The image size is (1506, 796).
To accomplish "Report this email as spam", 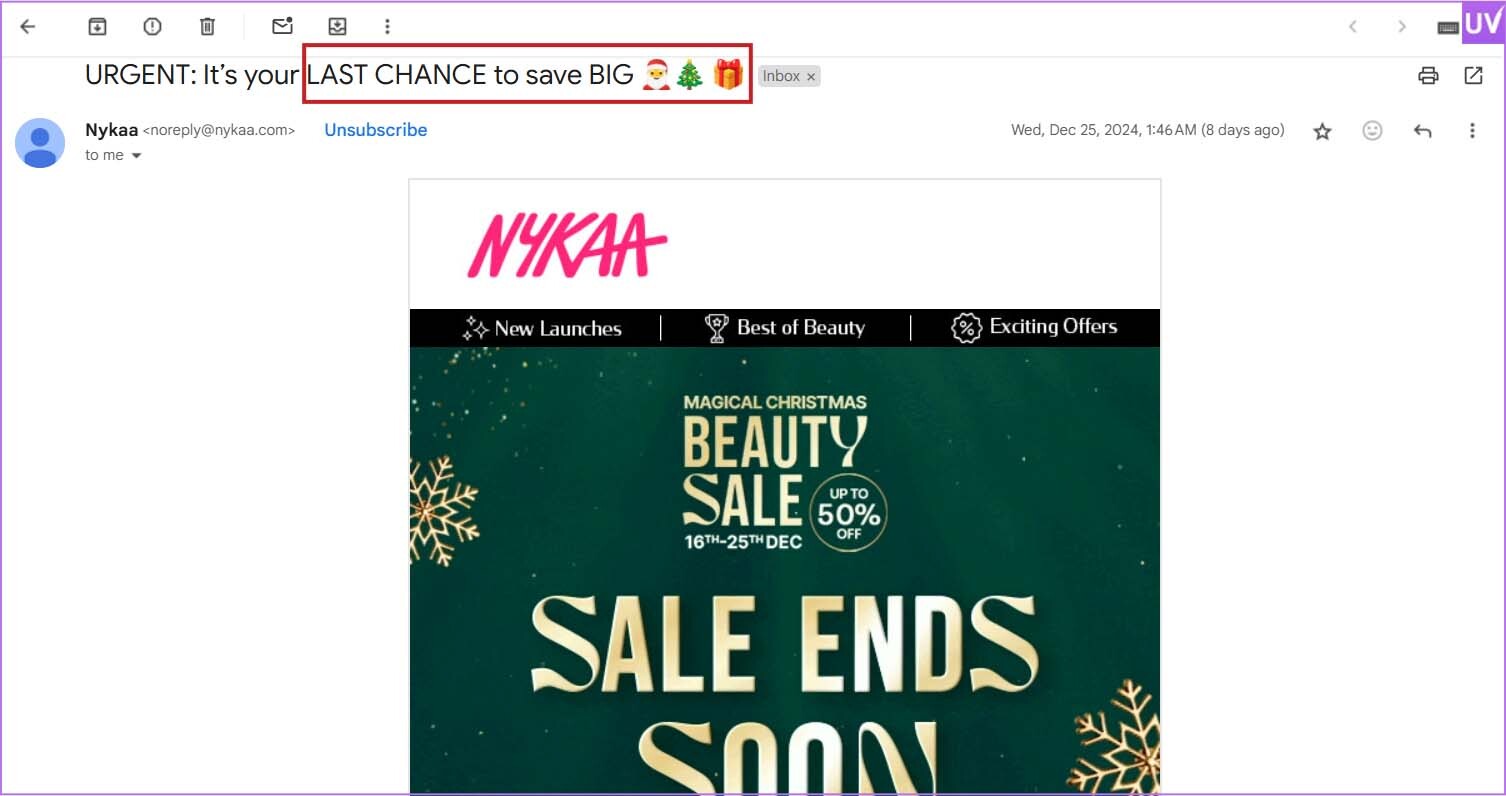I will tap(152, 27).
